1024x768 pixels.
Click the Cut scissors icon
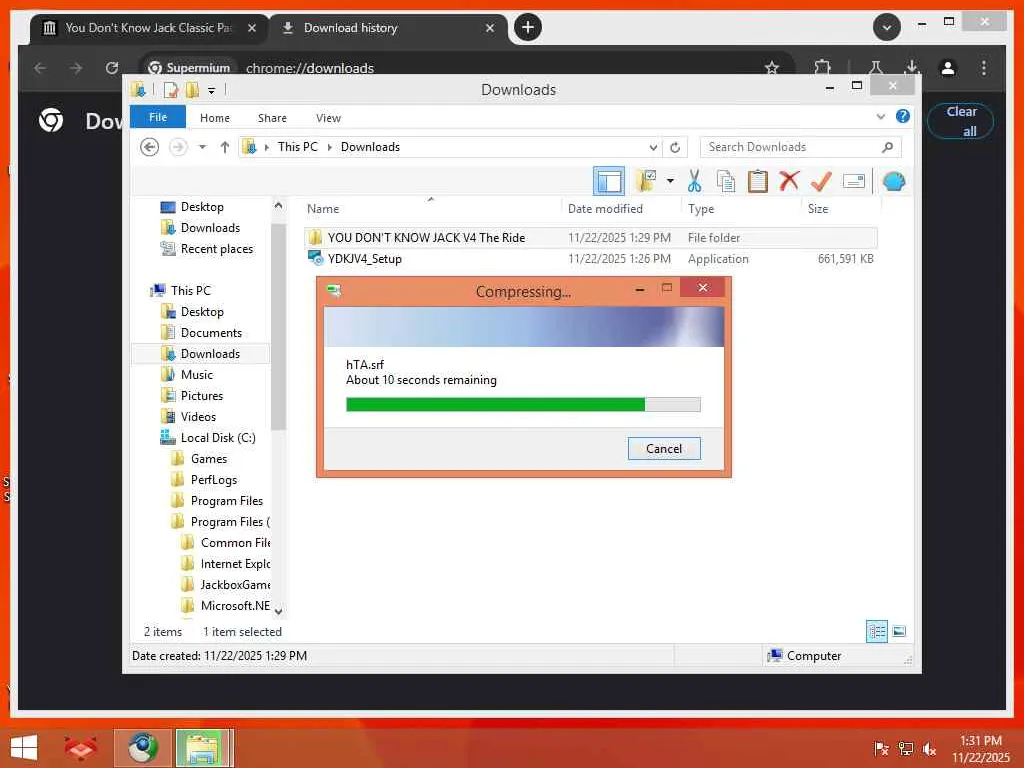point(694,181)
